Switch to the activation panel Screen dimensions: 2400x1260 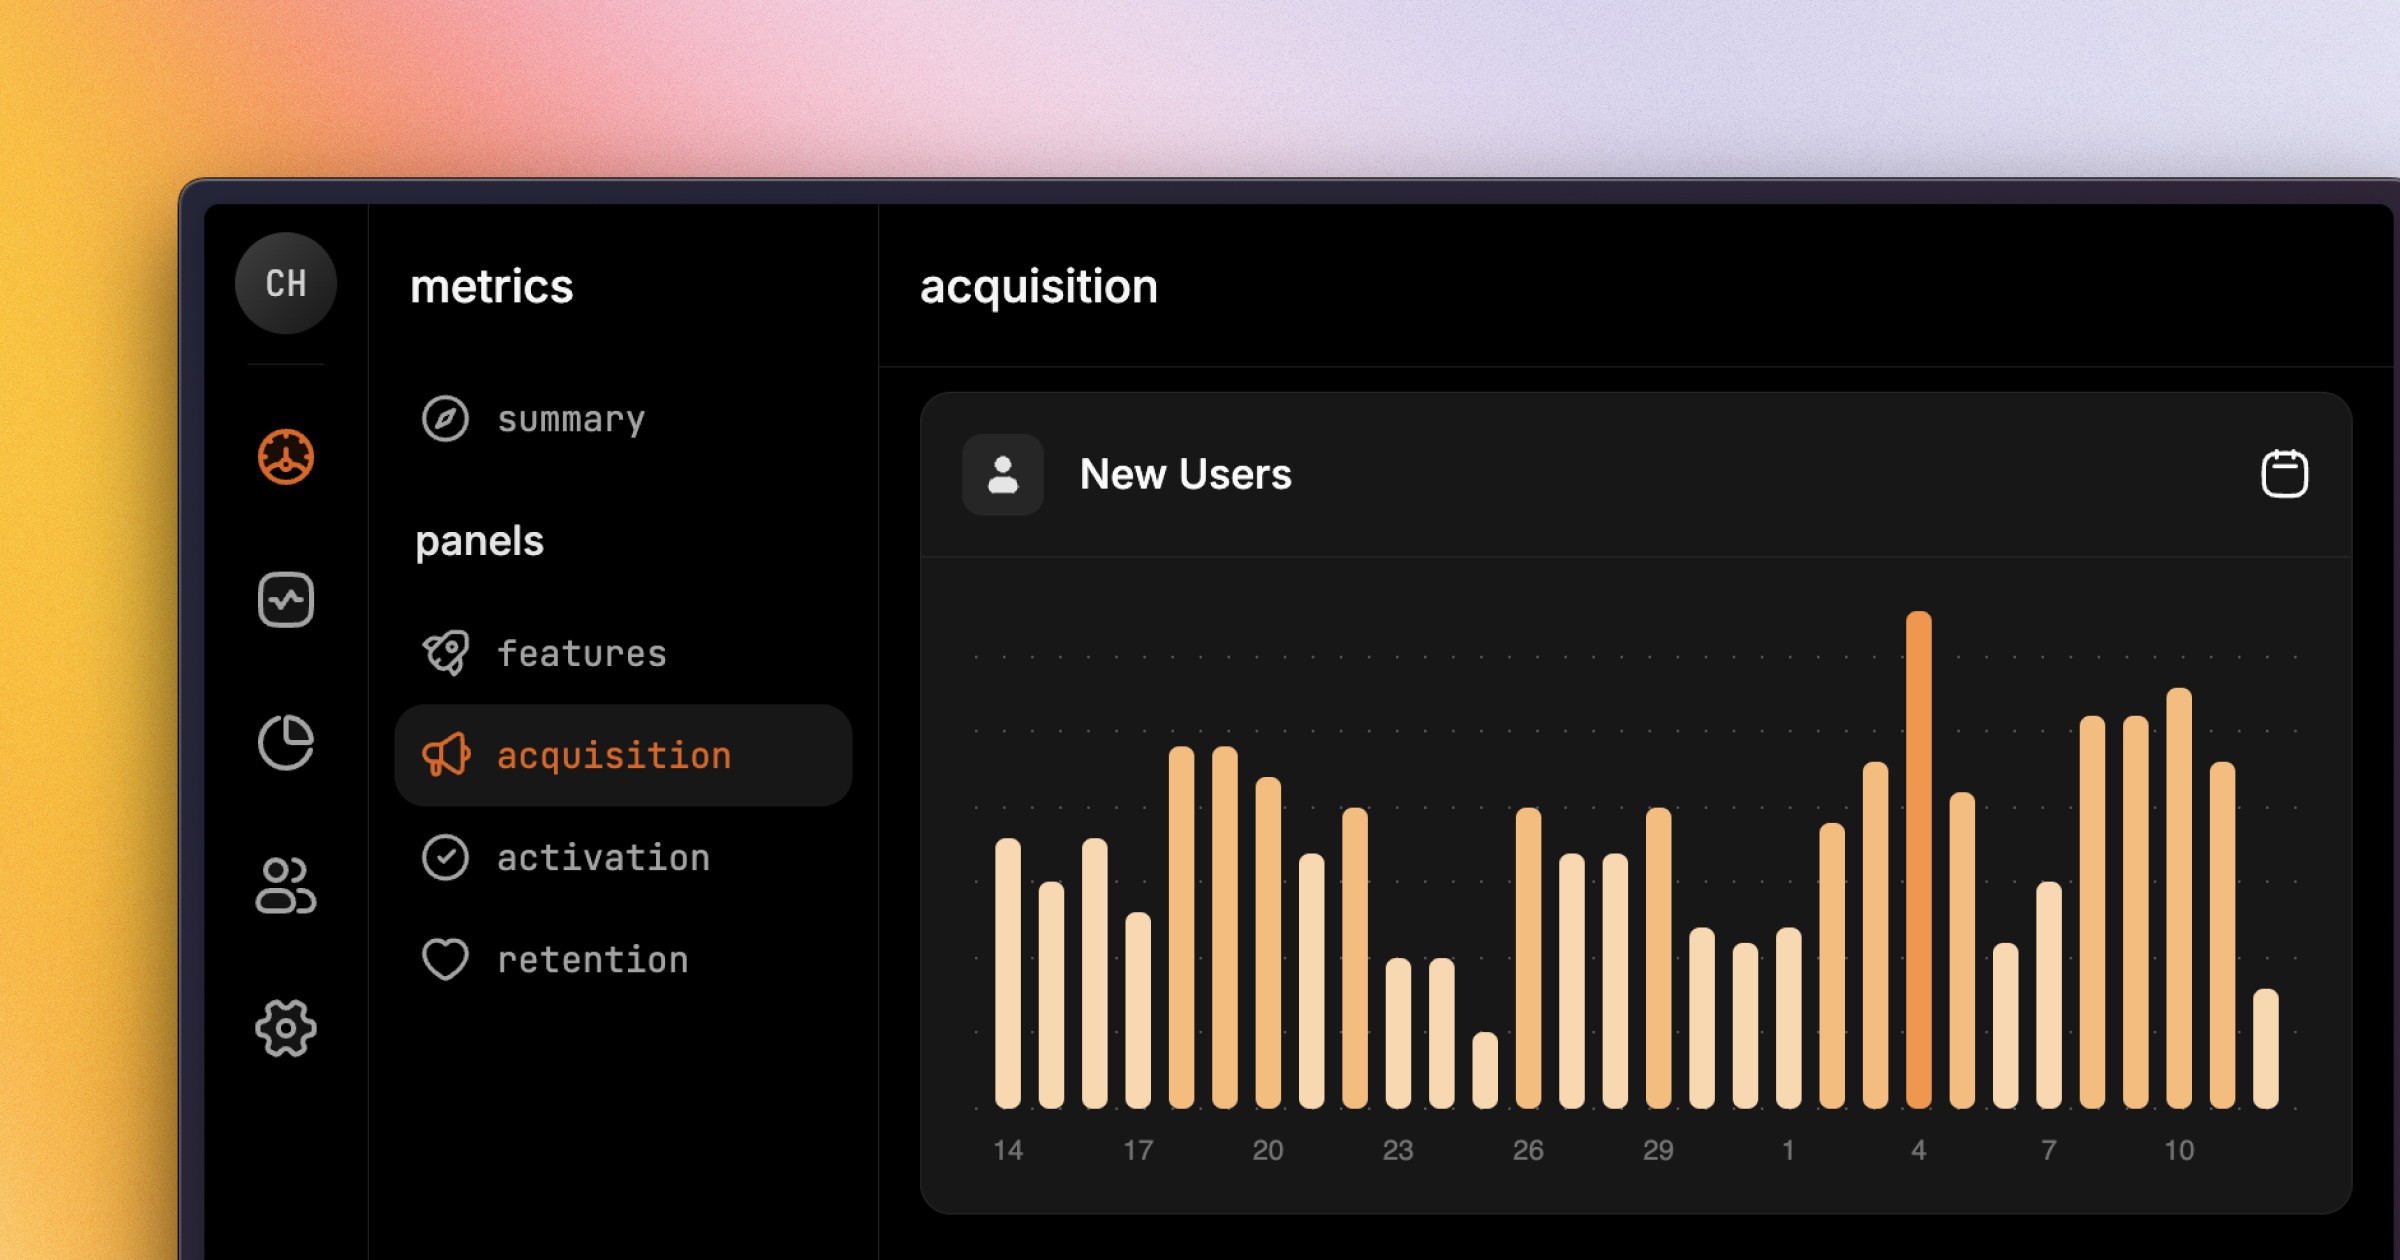(x=604, y=858)
